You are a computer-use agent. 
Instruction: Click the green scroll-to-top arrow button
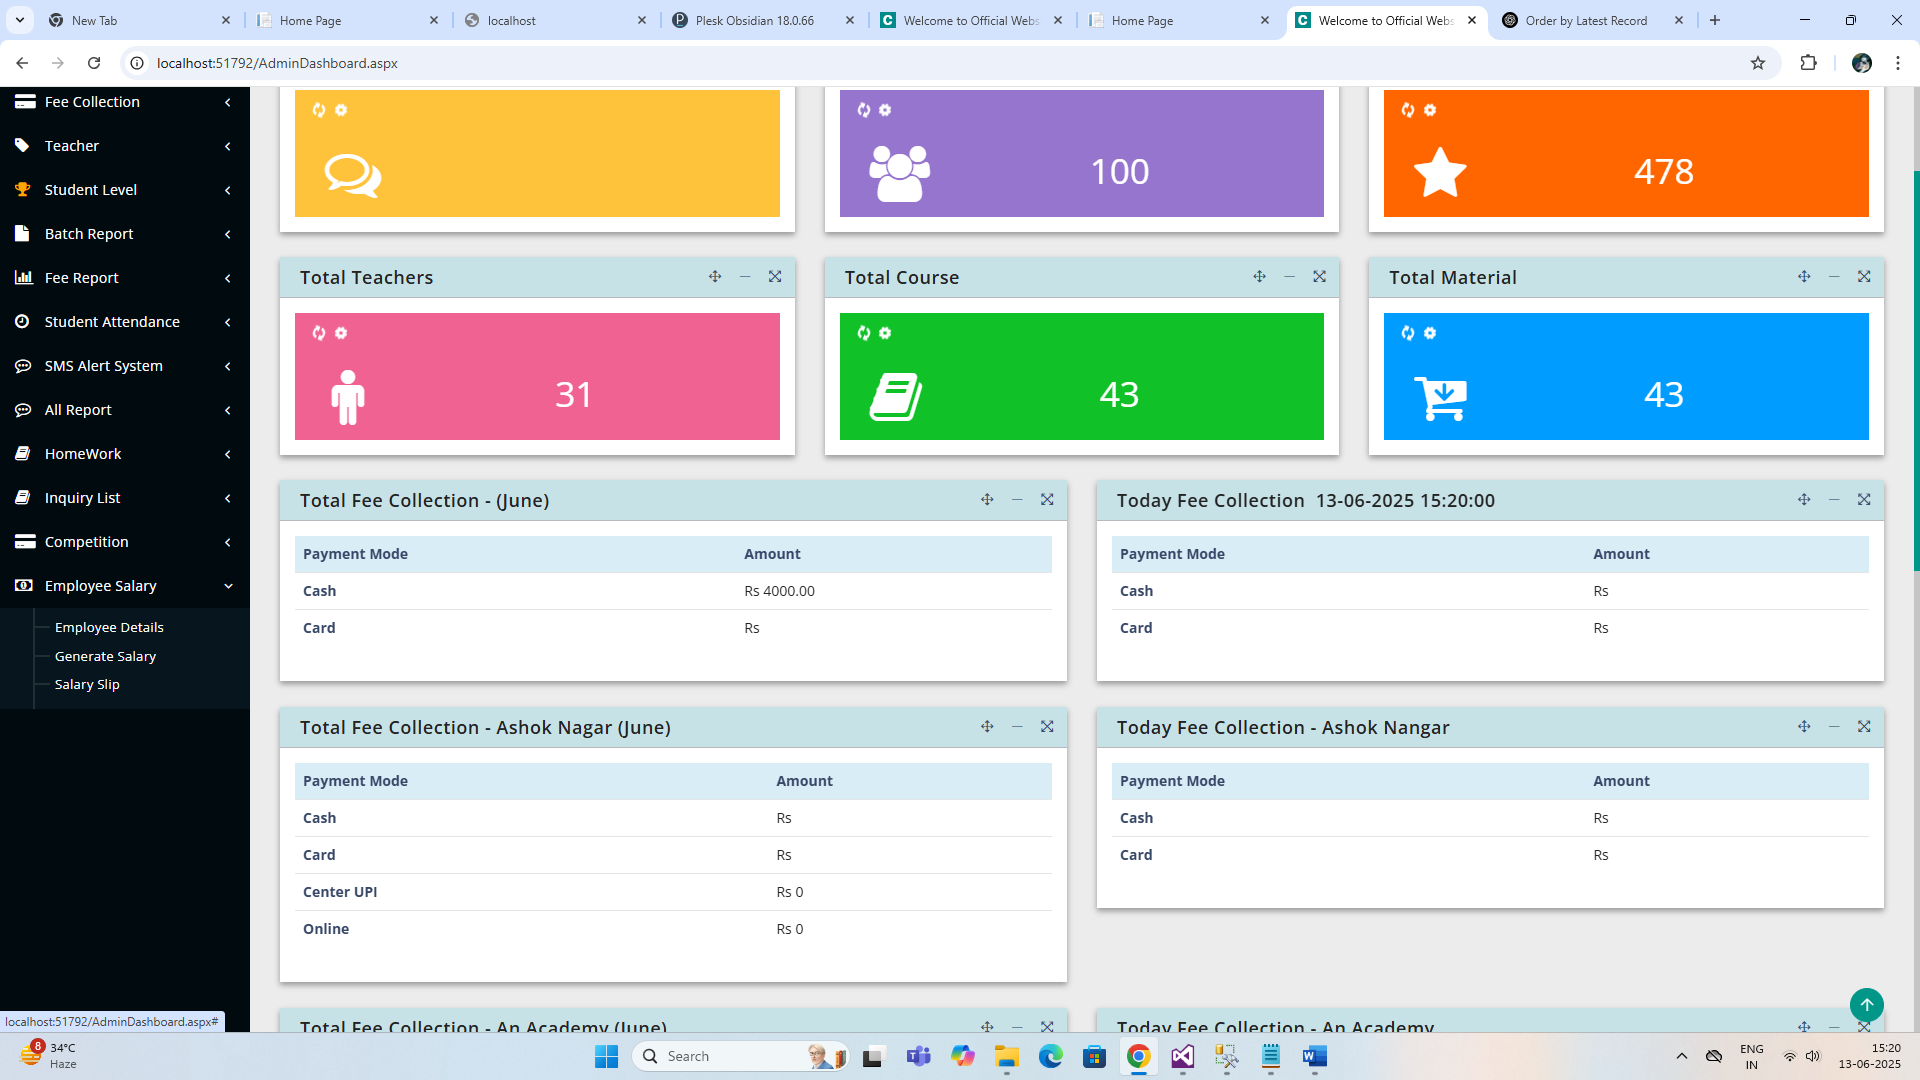1866,1004
